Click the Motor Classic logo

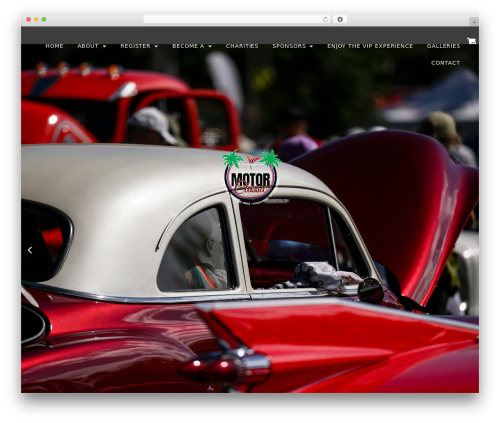[251, 177]
